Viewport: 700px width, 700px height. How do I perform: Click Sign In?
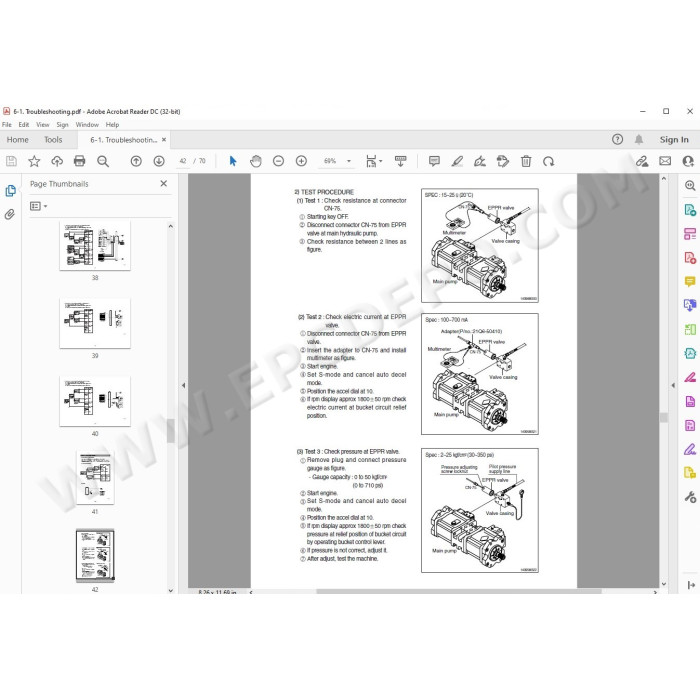(674, 139)
